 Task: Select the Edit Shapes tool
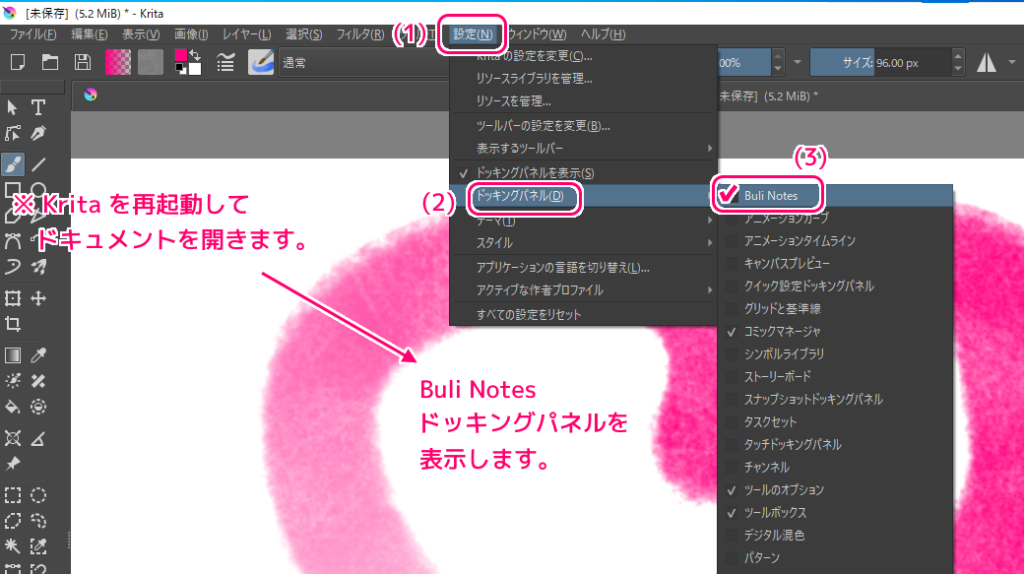click(12, 134)
